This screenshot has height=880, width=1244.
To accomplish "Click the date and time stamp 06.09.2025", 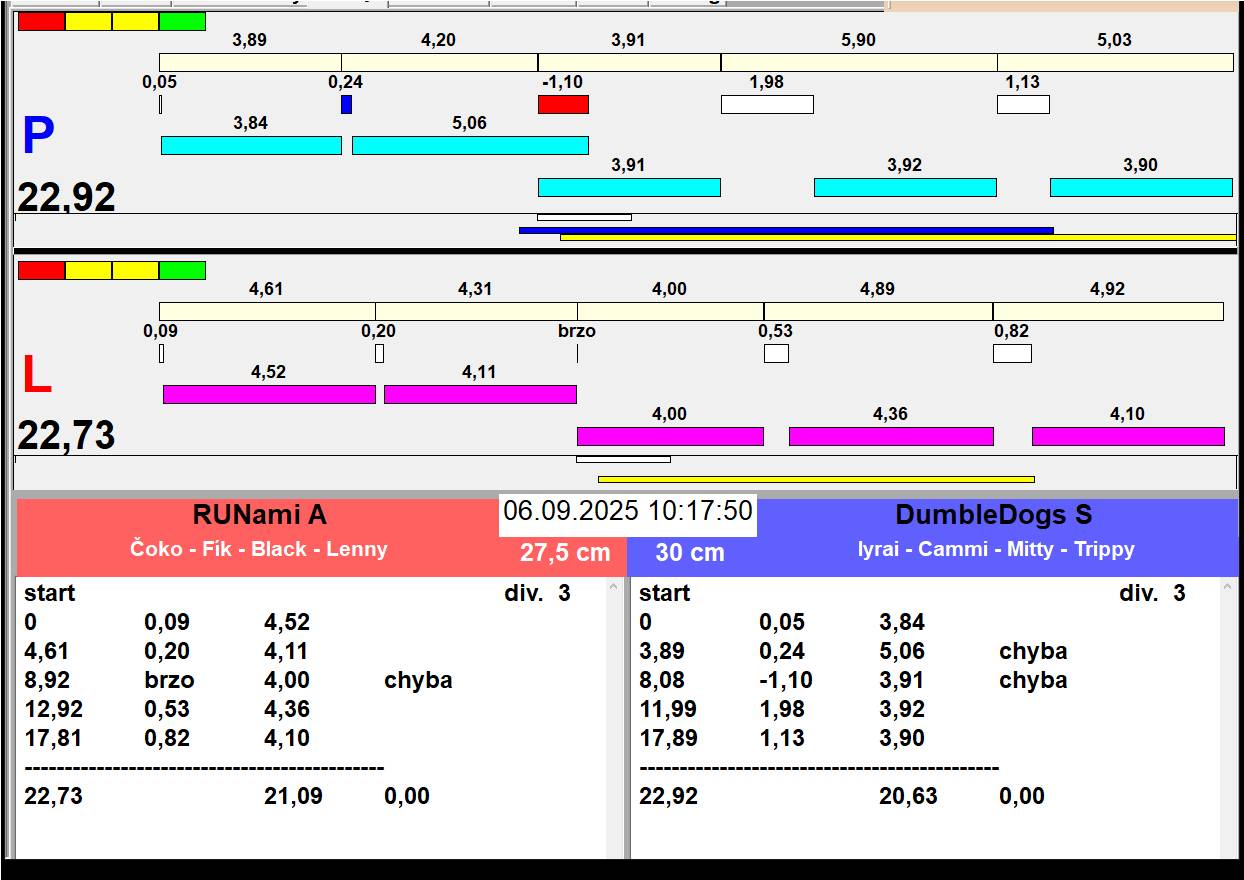I will coord(627,511).
